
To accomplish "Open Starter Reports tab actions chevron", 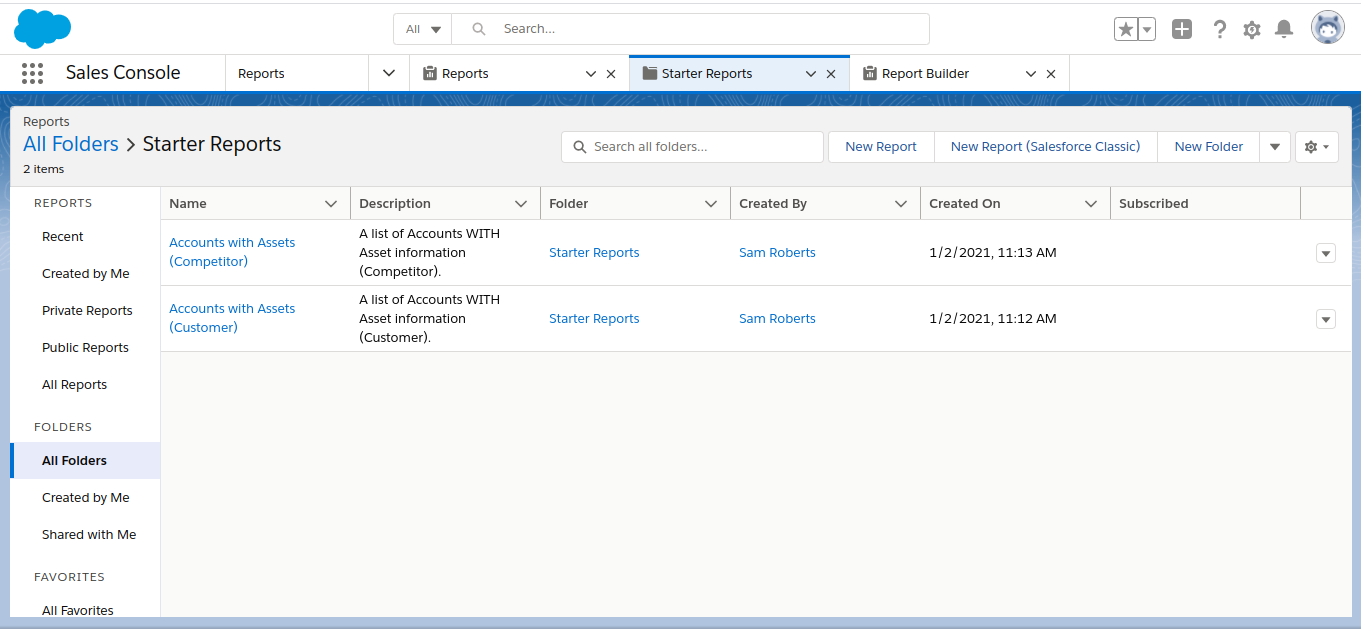I will tap(811, 74).
